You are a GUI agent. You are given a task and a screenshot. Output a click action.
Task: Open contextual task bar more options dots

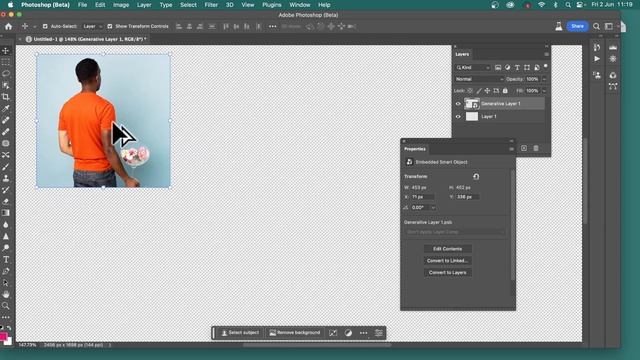tap(363, 333)
